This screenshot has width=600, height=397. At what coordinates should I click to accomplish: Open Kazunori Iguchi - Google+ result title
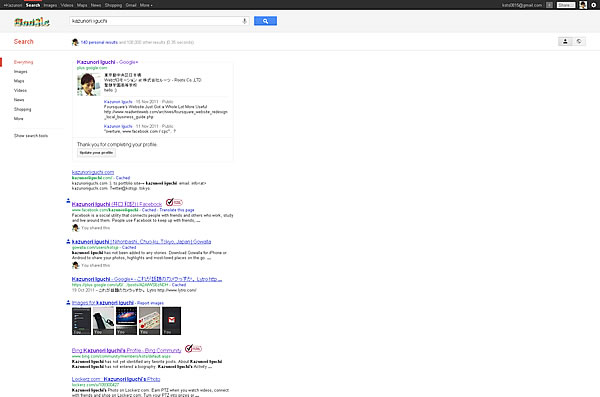click(107, 62)
